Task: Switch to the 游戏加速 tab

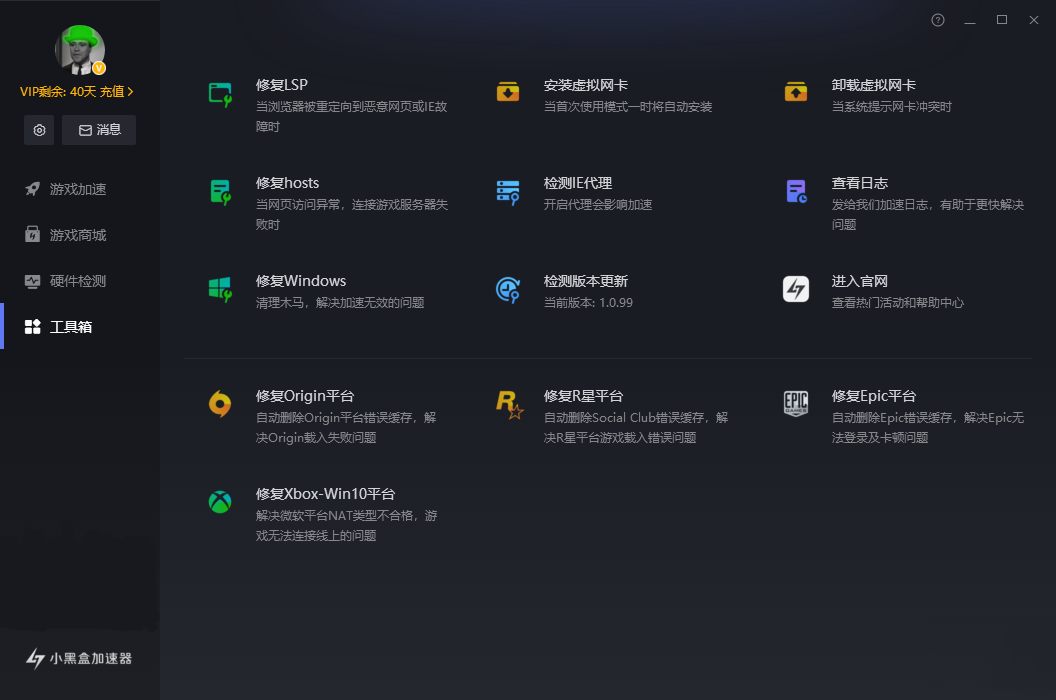Action: pos(80,189)
